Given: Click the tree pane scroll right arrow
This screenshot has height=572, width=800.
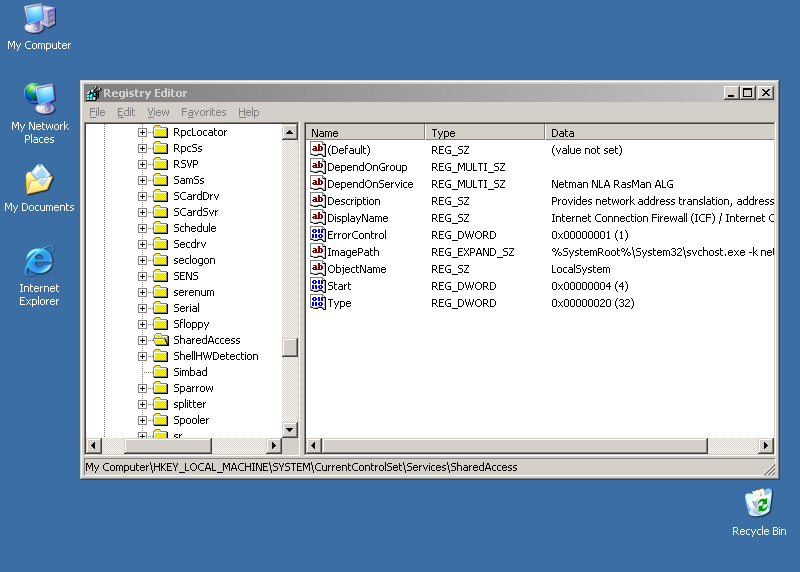Looking at the screenshot, I should (x=274, y=445).
